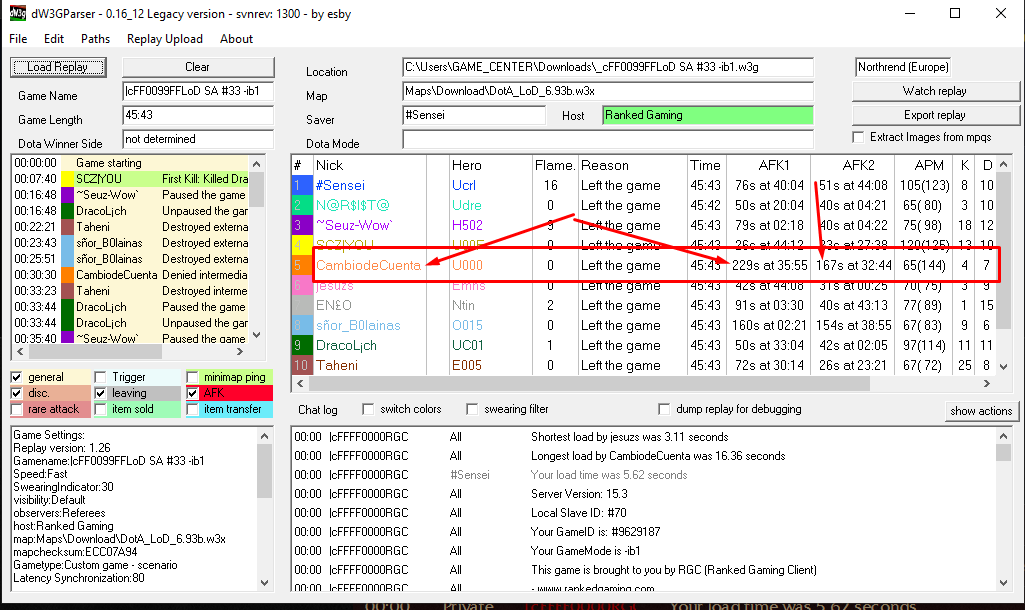1025x610 pixels.
Task: Select the SCZ|YOU First Kill event row
Action: 131,179
